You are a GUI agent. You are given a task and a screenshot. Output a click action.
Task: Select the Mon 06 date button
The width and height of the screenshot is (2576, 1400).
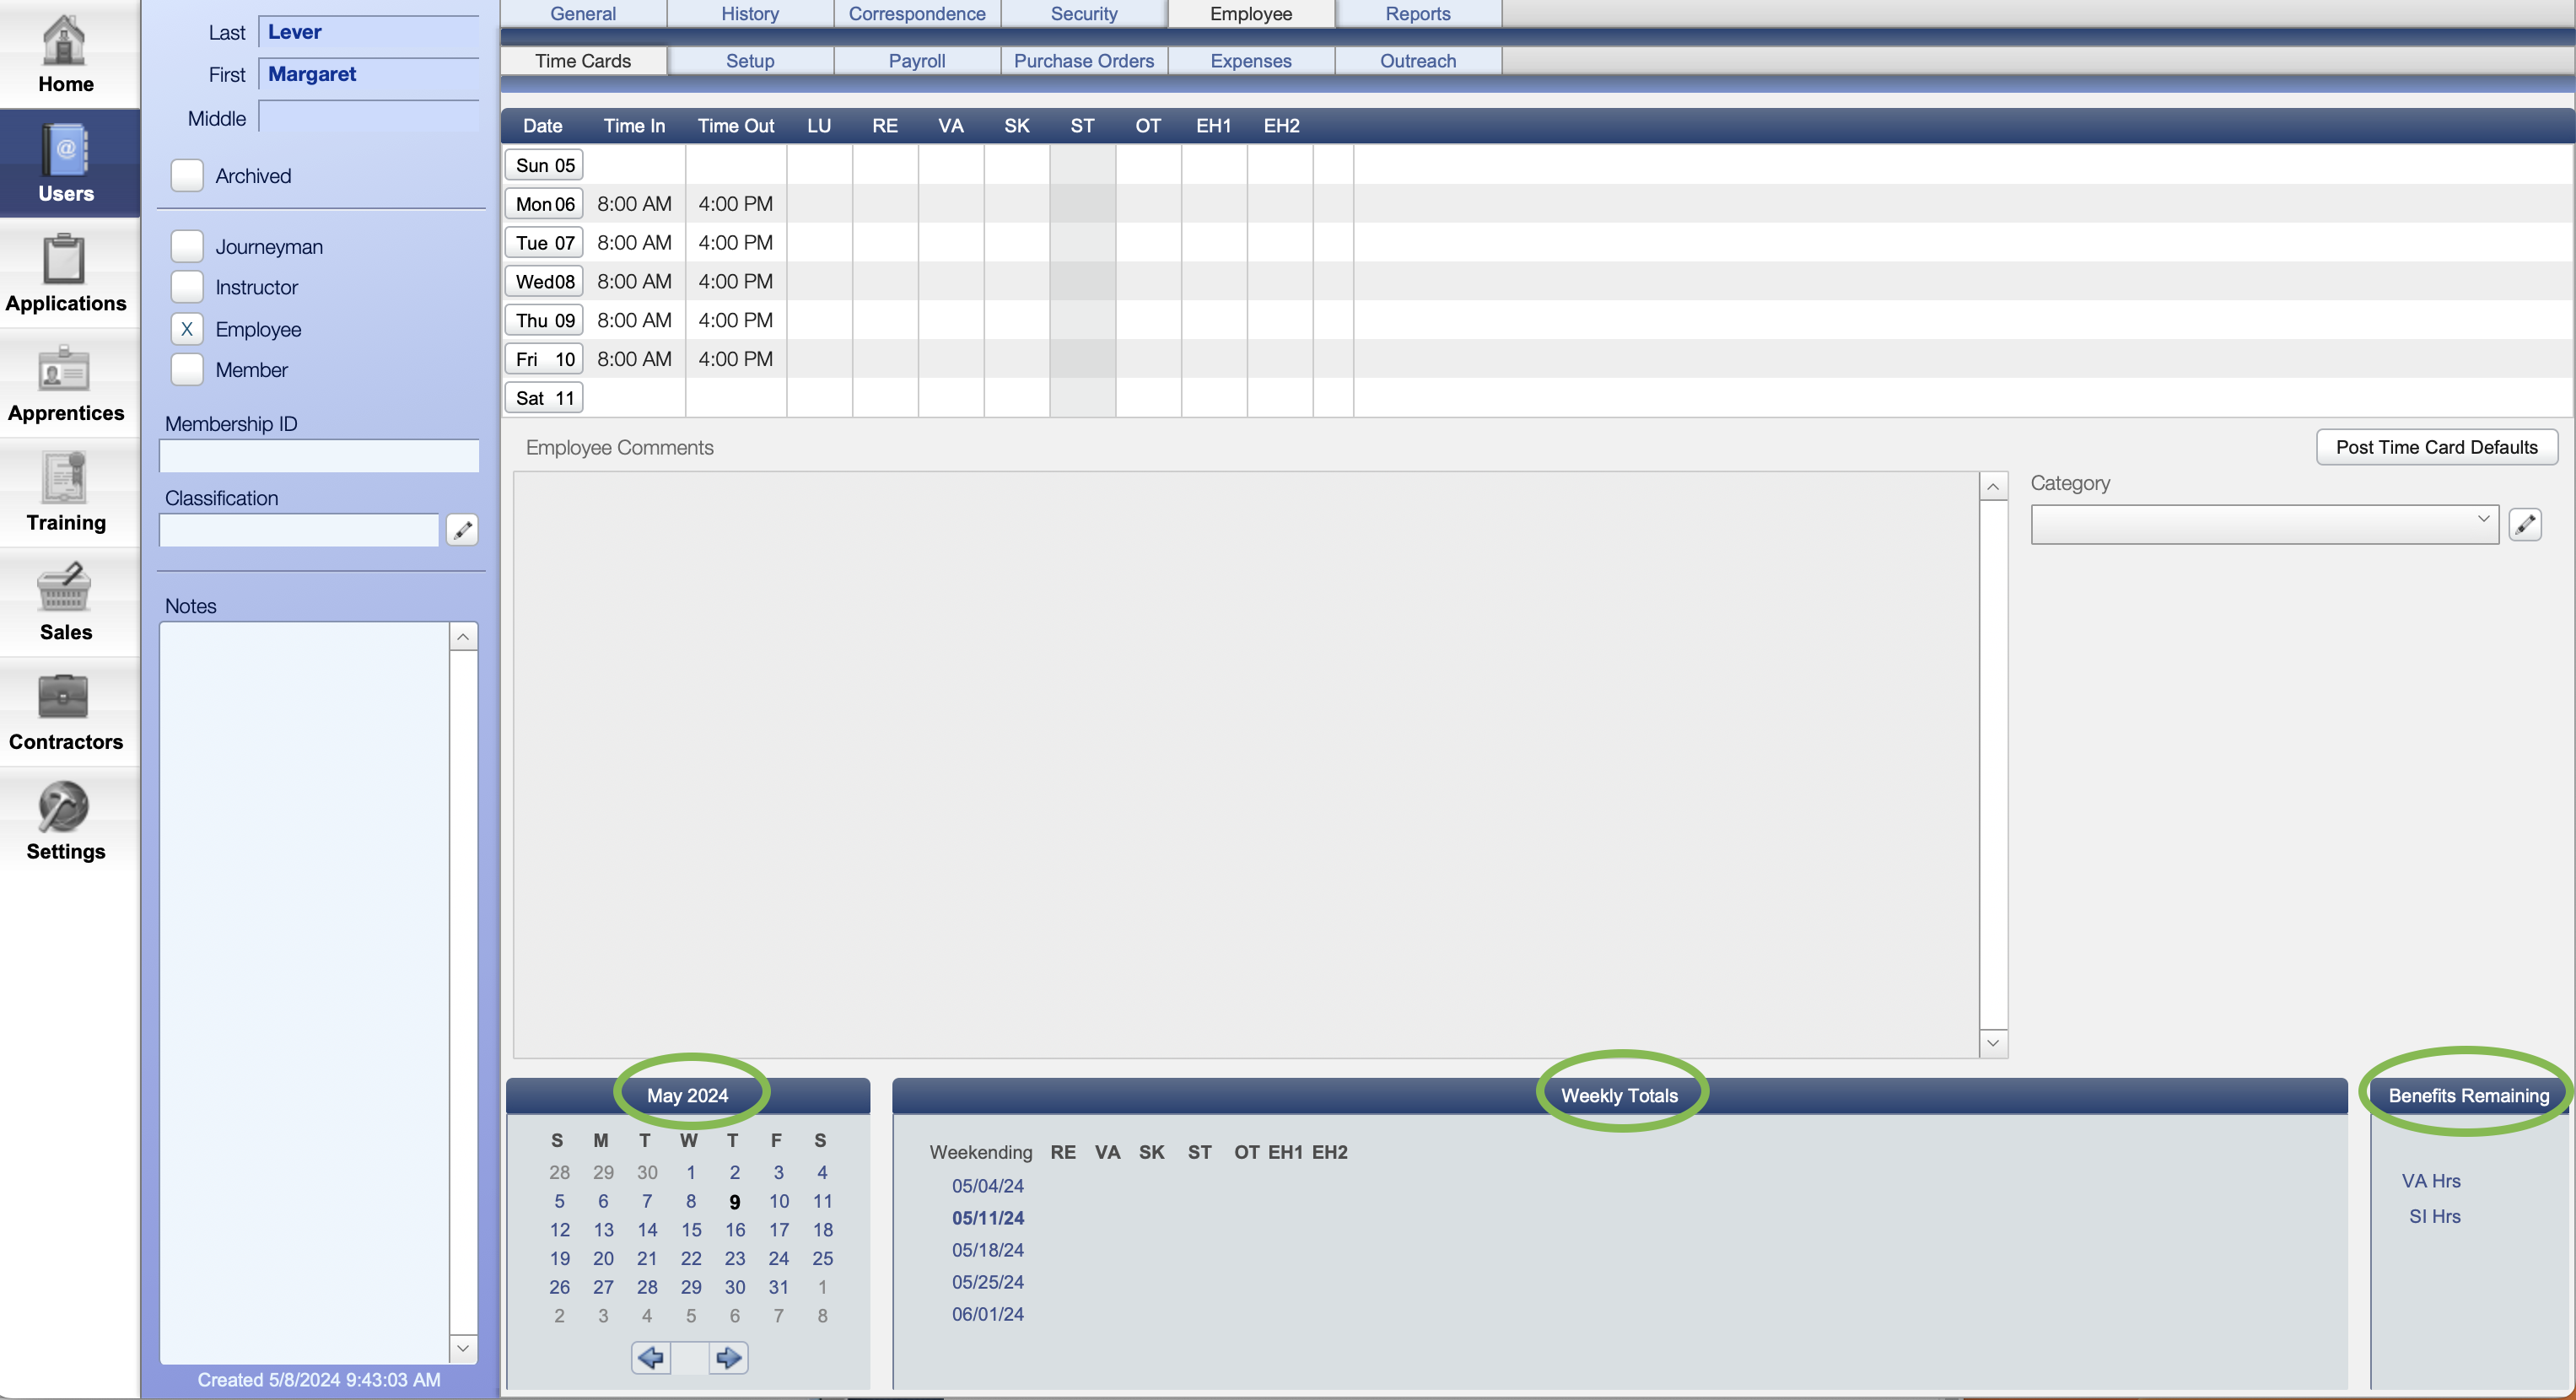pos(544,204)
